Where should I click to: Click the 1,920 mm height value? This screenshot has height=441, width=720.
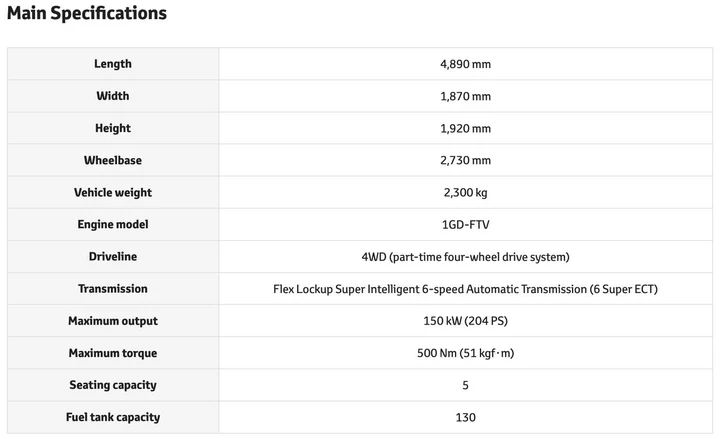[465, 128]
